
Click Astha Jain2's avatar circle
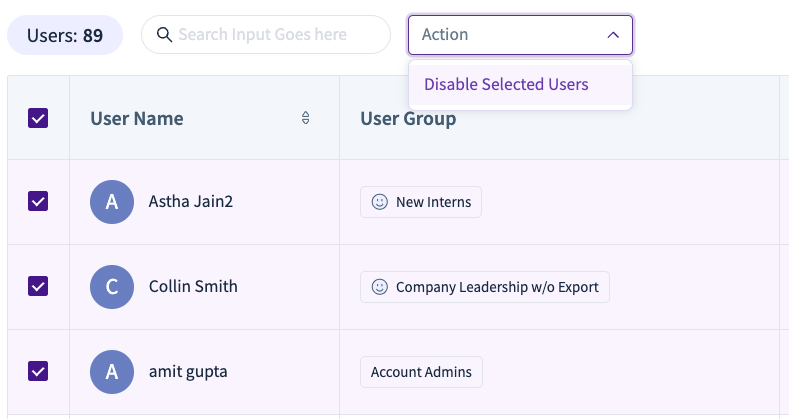112,202
